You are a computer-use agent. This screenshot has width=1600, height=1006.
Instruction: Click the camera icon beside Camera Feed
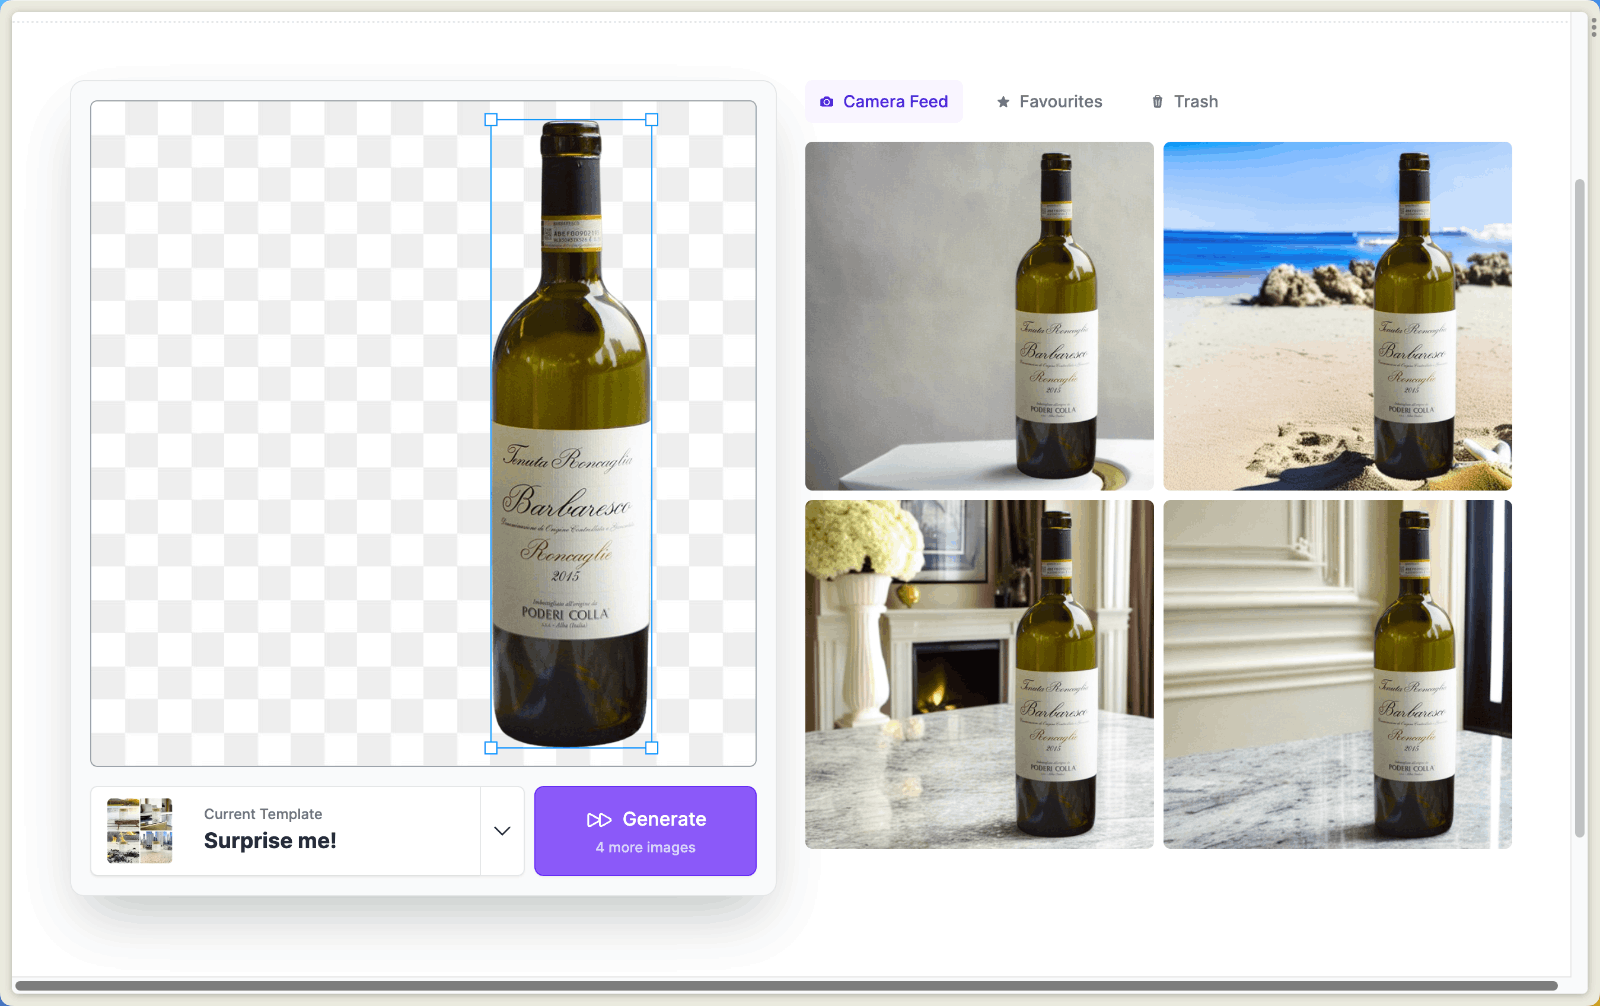pyautogui.click(x=826, y=102)
